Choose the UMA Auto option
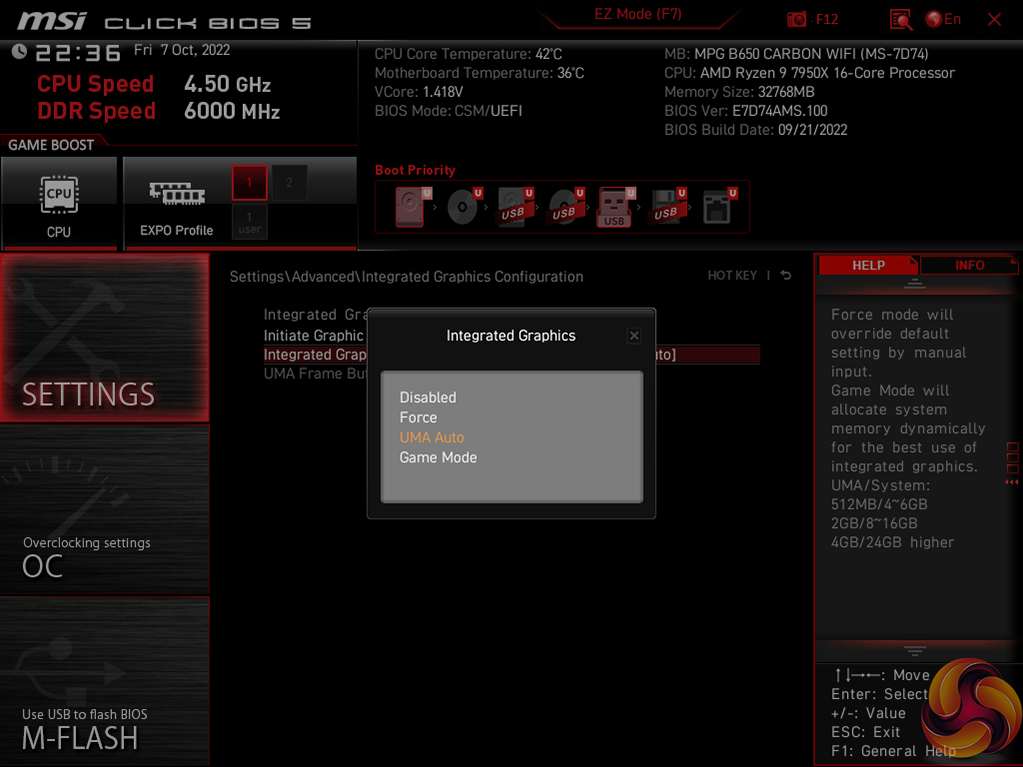1023x767 pixels. tap(432, 438)
